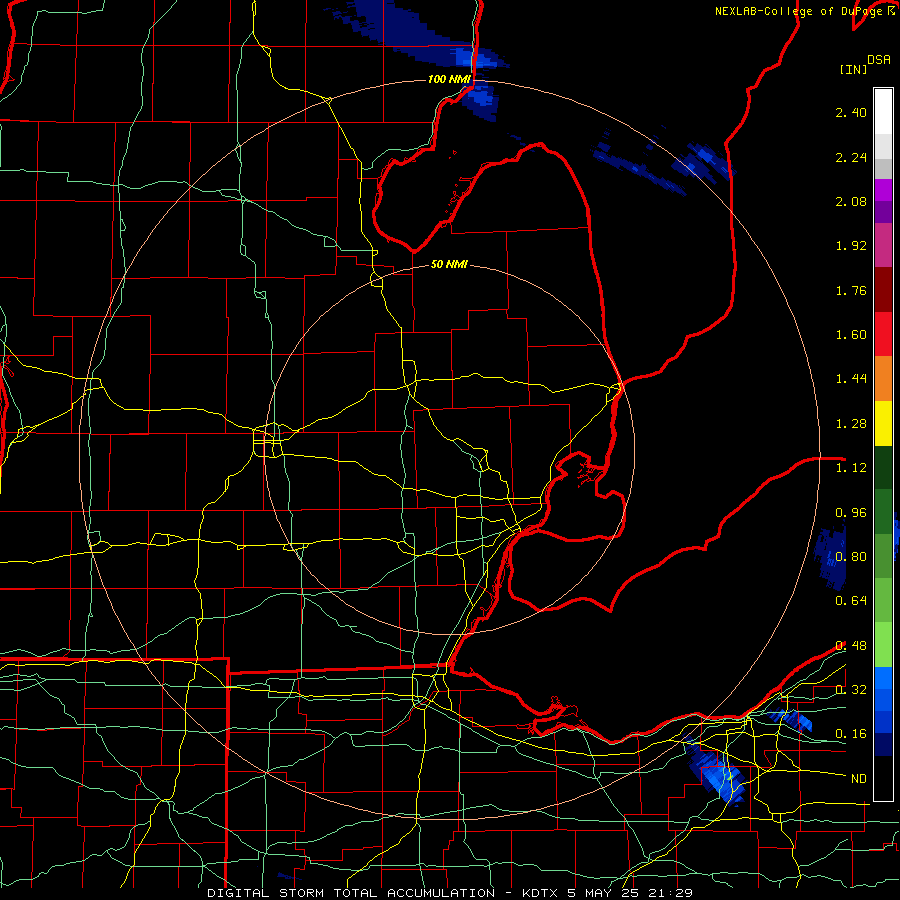Click the black ND swatch at legend bottom
Viewport: 900px width, 900px height.
(883, 778)
